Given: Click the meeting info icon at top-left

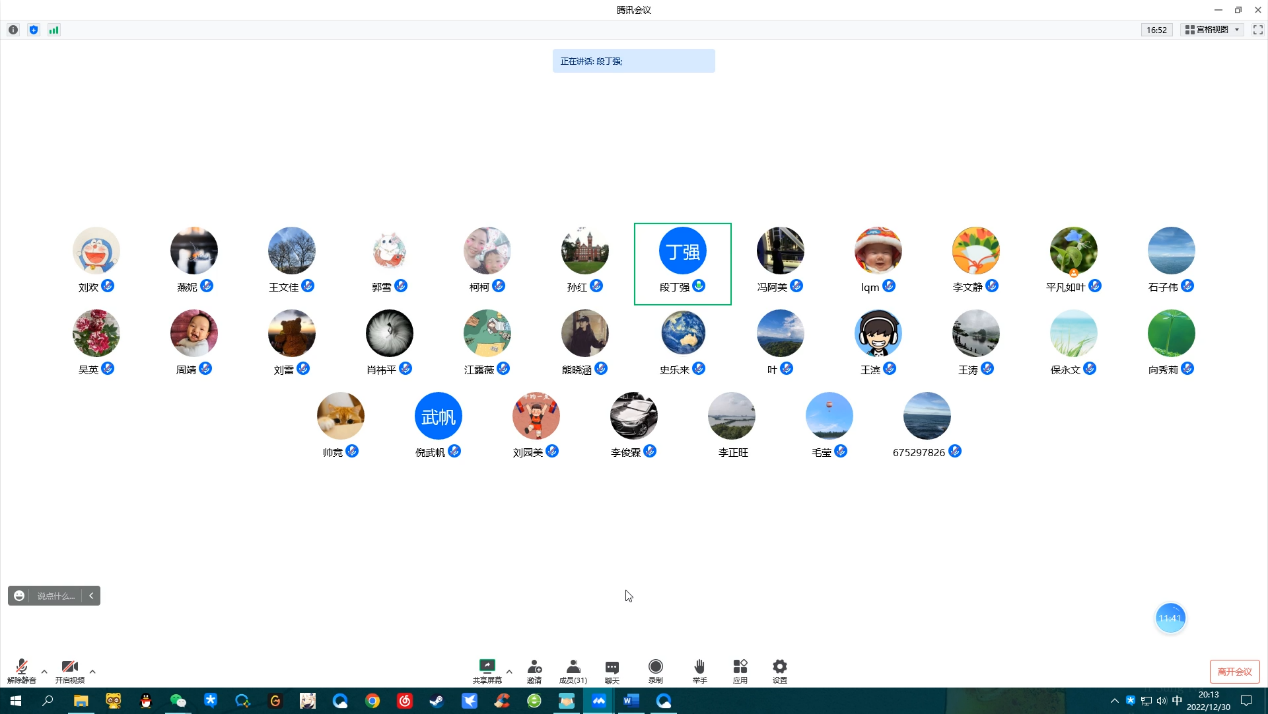Looking at the screenshot, I should click(x=13, y=30).
